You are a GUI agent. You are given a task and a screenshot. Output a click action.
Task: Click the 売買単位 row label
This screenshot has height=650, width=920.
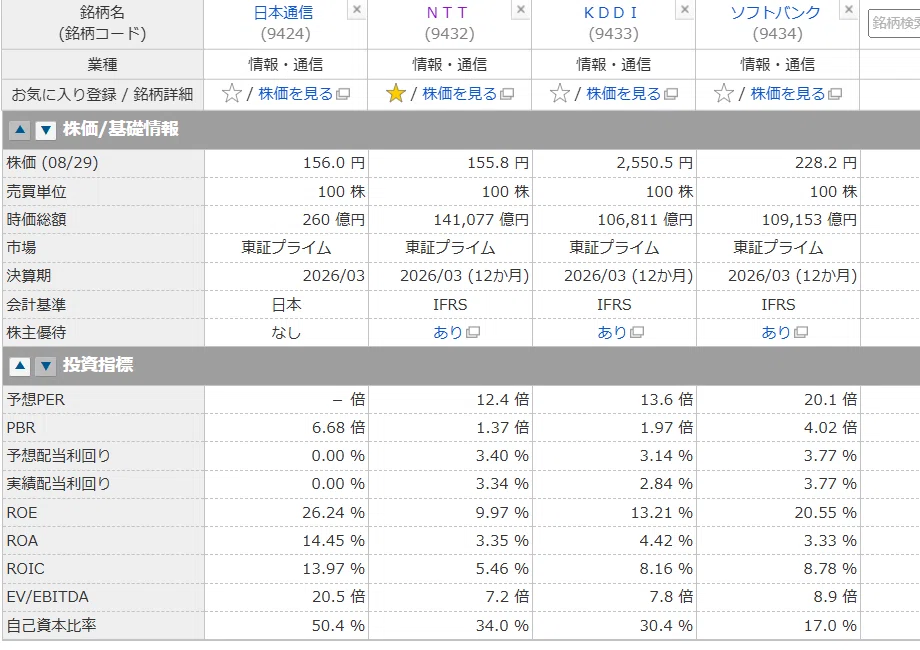point(36,192)
